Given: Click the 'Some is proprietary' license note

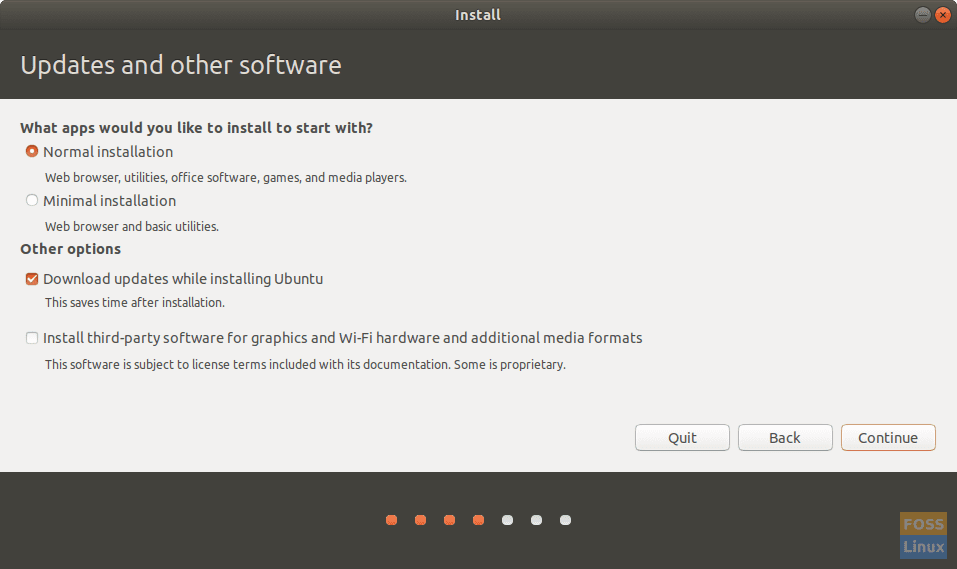Looking at the screenshot, I should click(510, 364).
